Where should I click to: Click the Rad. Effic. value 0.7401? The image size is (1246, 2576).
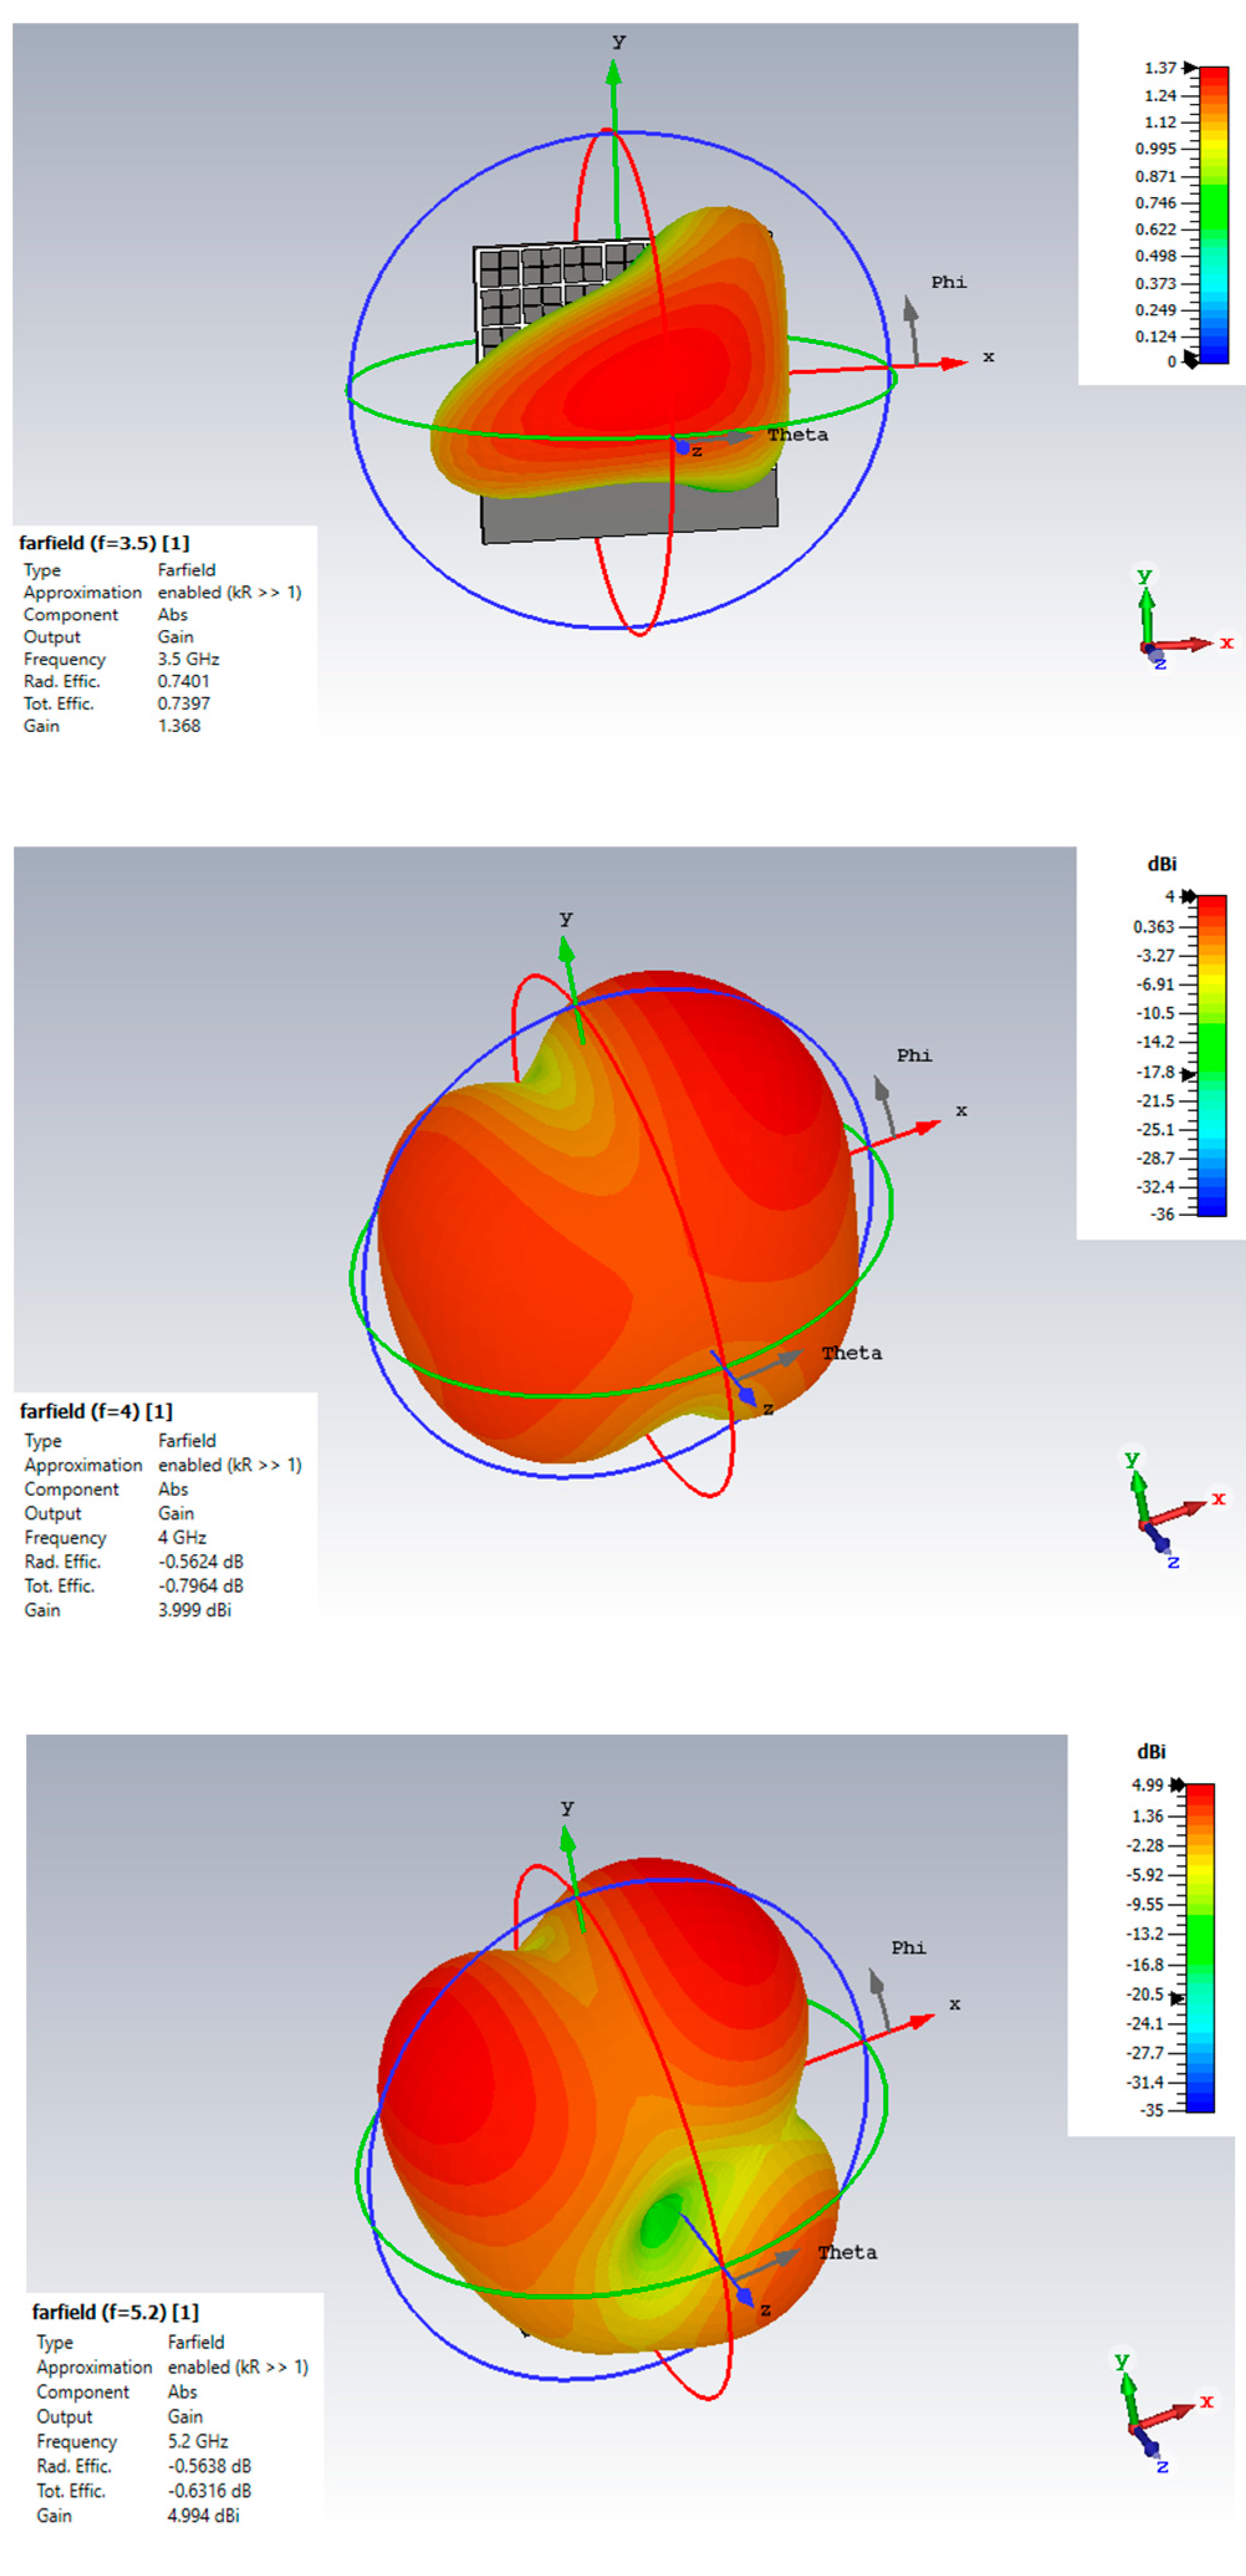pos(184,681)
